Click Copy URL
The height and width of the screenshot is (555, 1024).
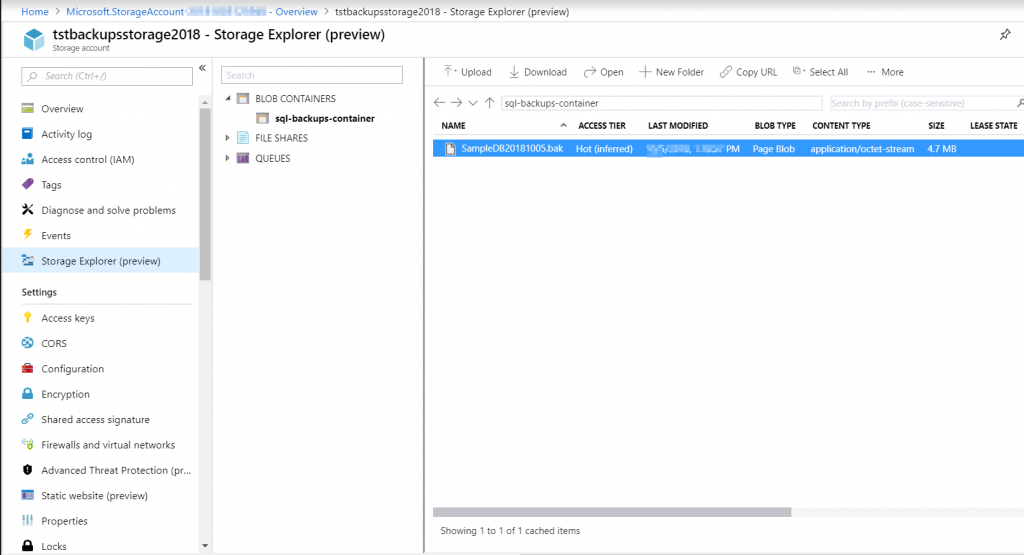point(748,72)
